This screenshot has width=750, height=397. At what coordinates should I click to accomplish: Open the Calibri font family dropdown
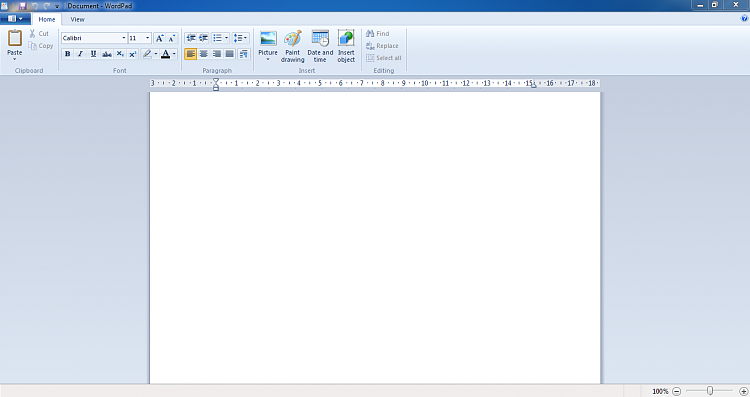(x=123, y=38)
